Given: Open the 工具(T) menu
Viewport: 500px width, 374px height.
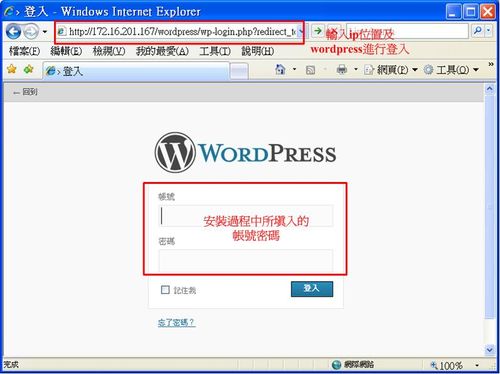Looking at the screenshot, I should coord(215,51).
